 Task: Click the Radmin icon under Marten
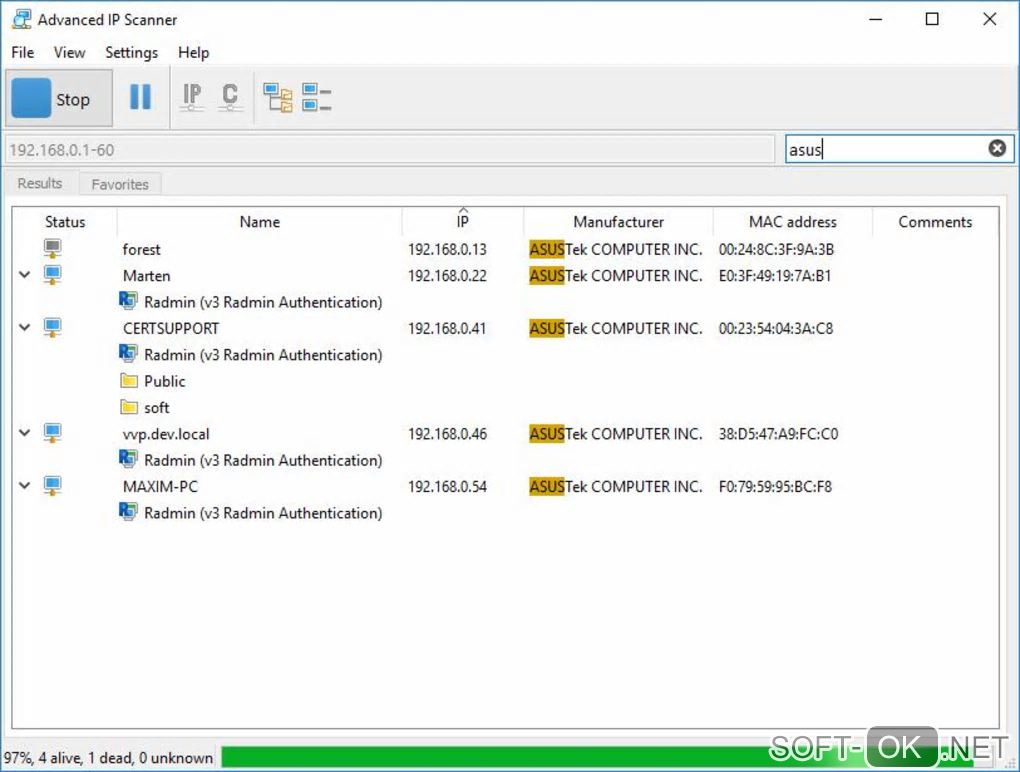point(128,300)
